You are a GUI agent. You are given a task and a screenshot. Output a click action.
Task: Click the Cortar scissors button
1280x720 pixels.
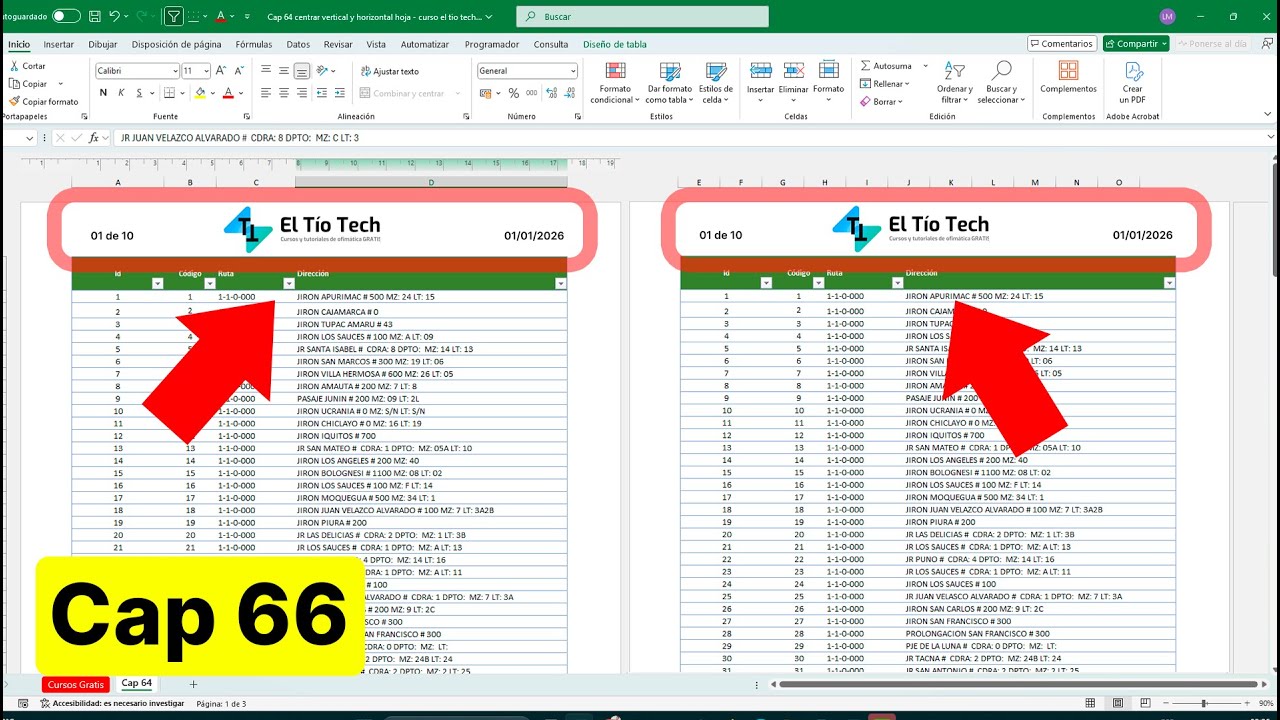pos(27,66)
